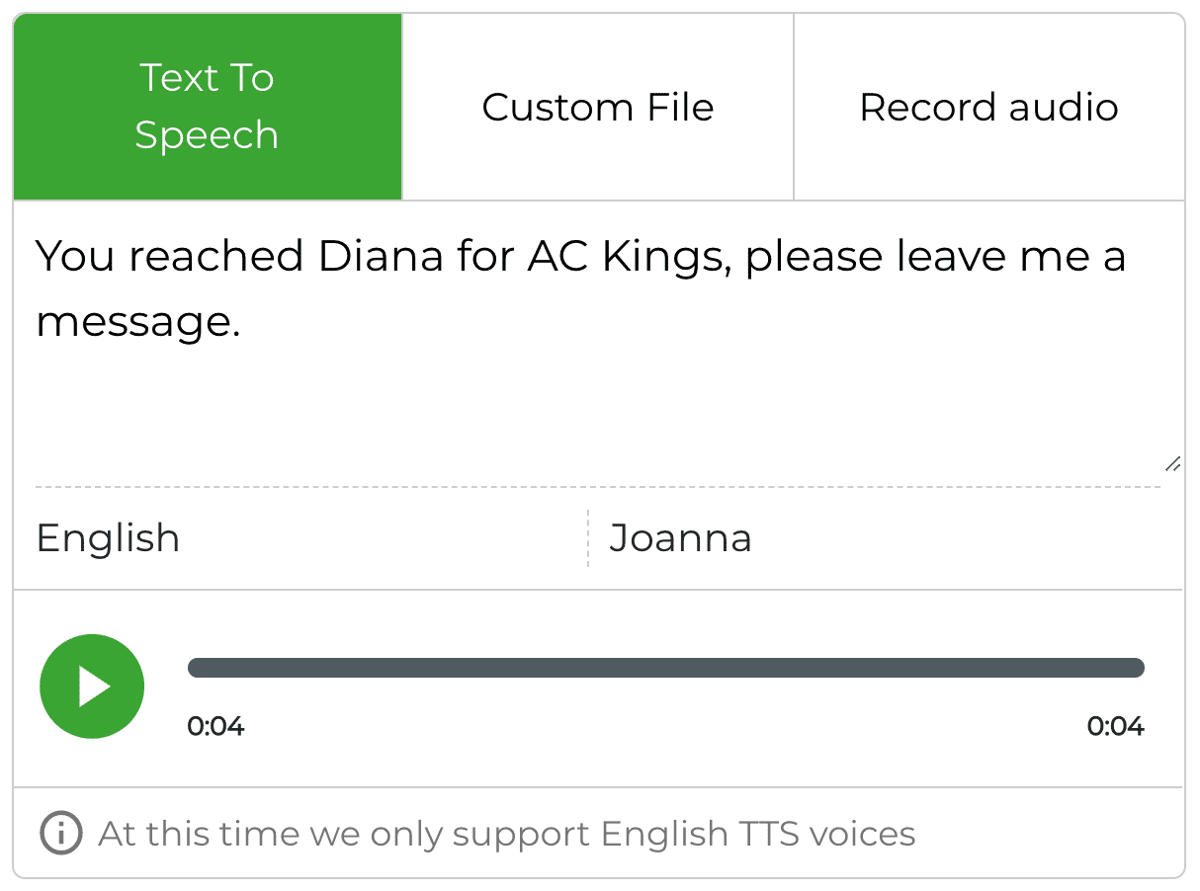This screenshot has width=1200, height=891.
Task: Switch to the Custom File tab
Action: tap(597, 106)
